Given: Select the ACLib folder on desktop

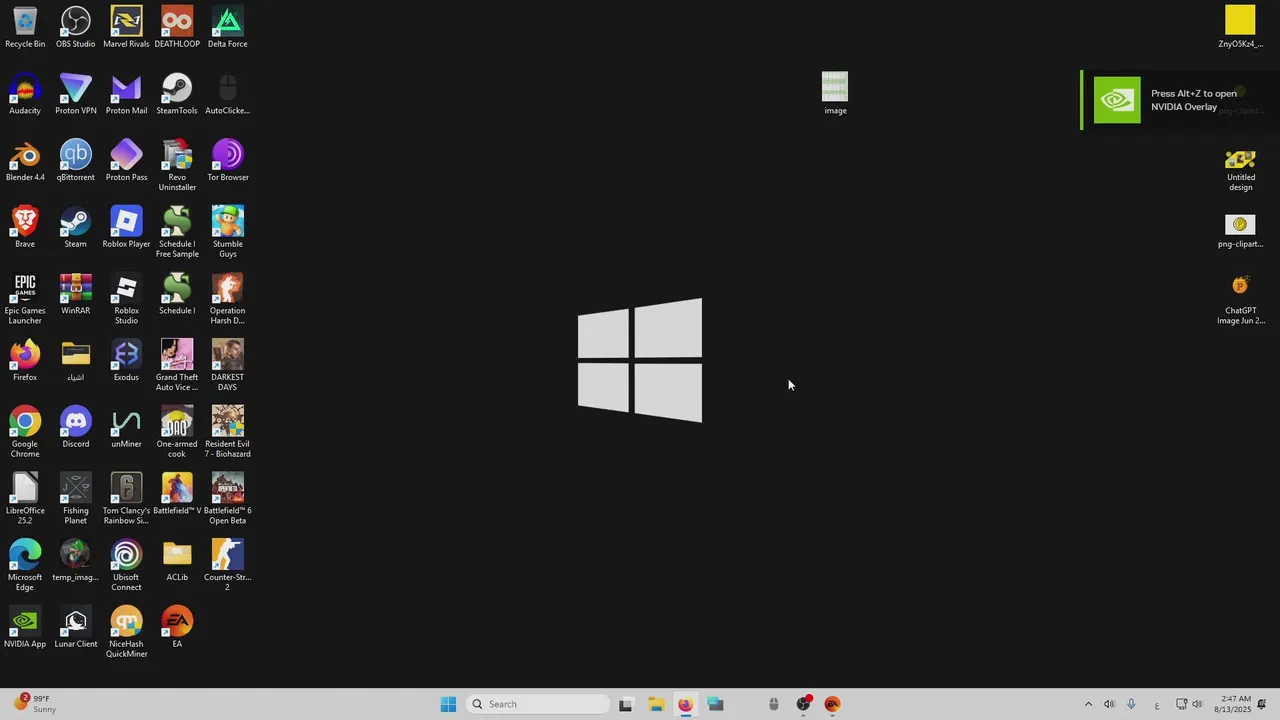Looking at the screenshot, I should [x=177, y=561].
